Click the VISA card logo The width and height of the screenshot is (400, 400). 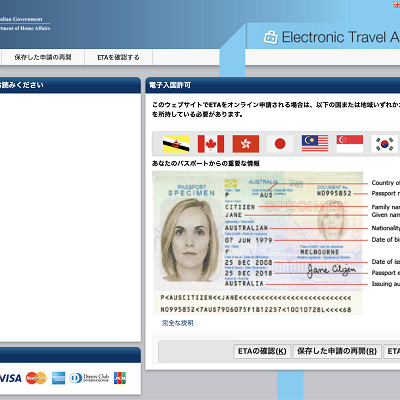10,378
